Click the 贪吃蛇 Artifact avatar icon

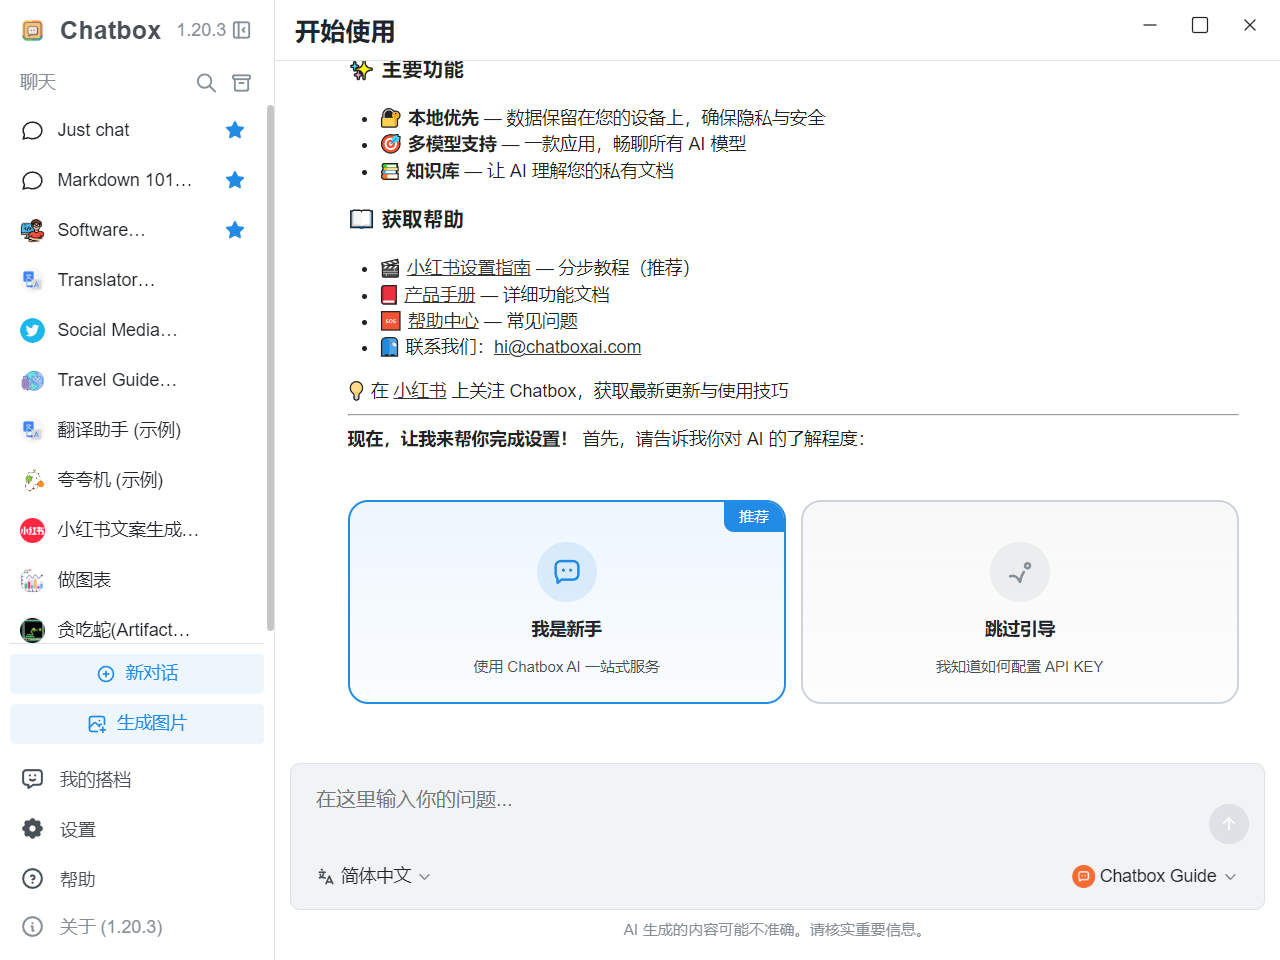32,630
